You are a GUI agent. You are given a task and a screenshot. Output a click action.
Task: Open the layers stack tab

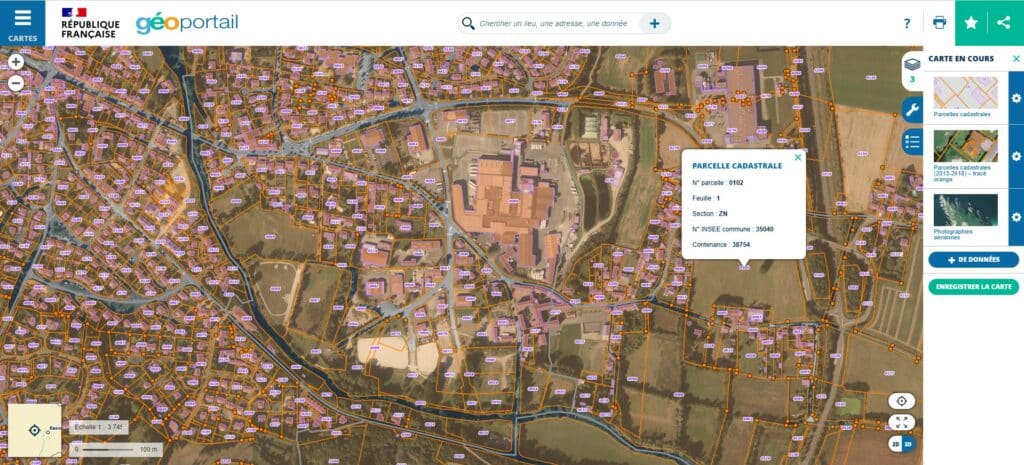[911, 68]
